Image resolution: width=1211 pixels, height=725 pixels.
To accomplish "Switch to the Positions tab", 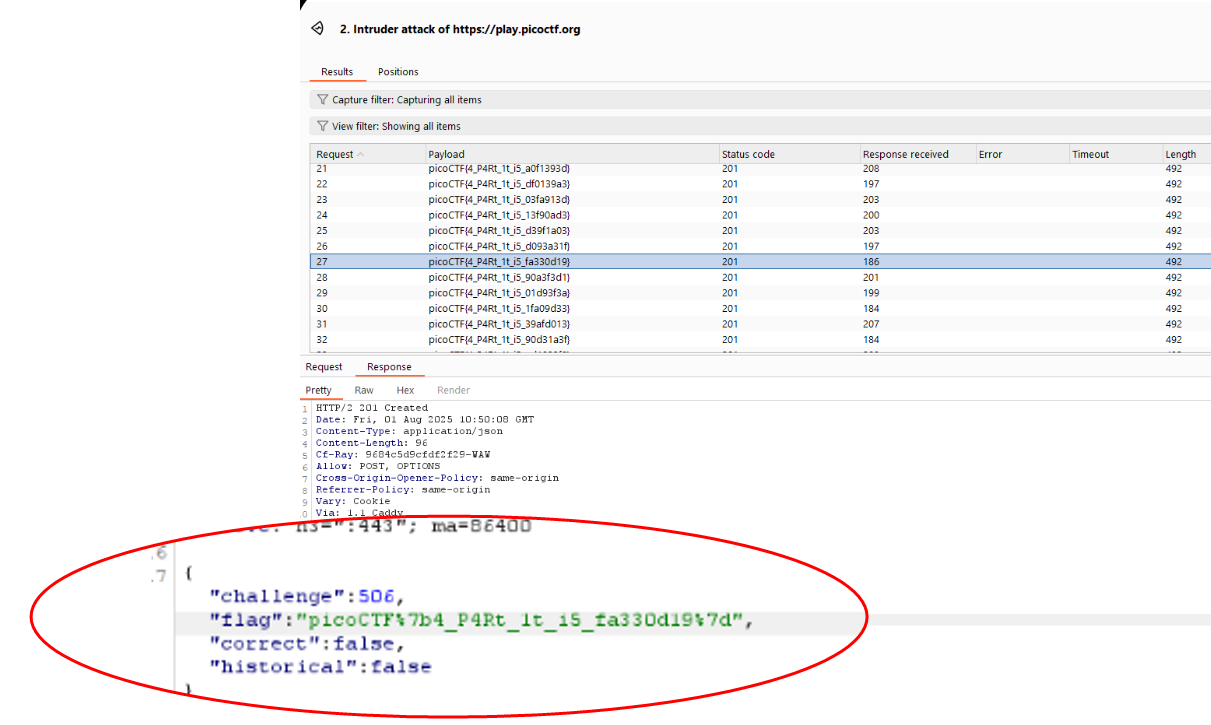I will [398, 72].
